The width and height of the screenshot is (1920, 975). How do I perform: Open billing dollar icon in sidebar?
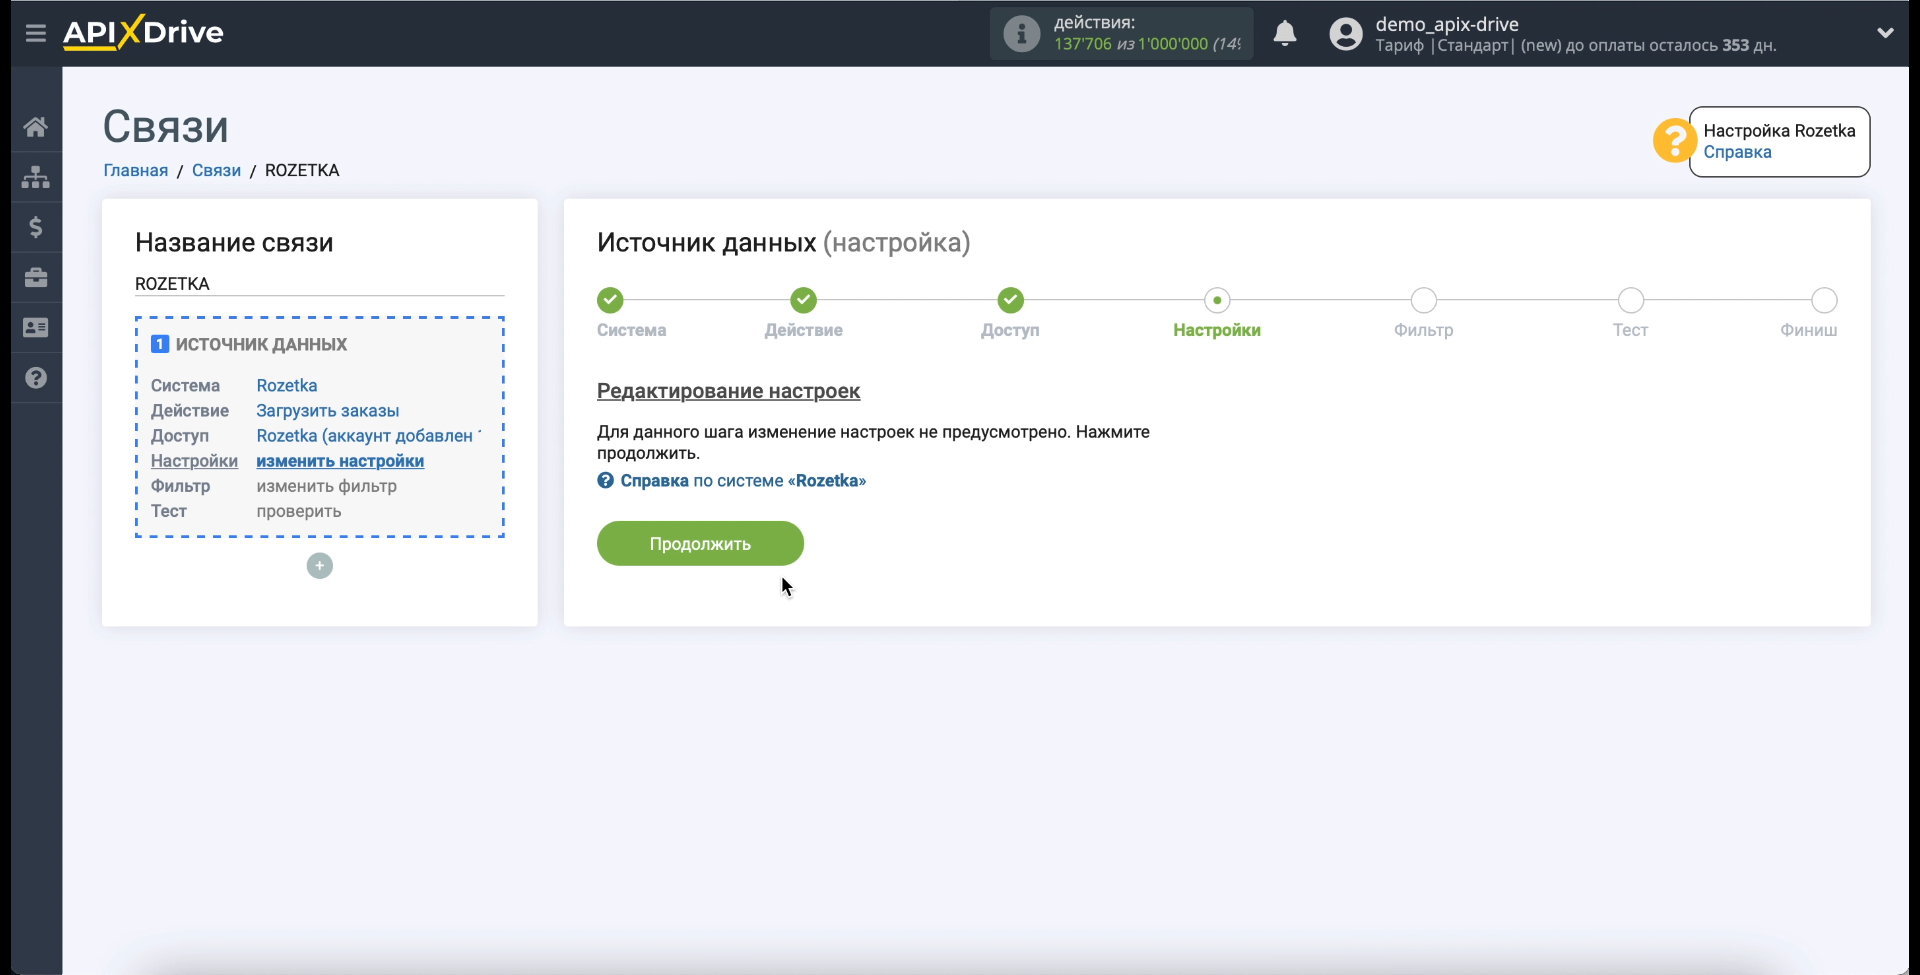36,227
